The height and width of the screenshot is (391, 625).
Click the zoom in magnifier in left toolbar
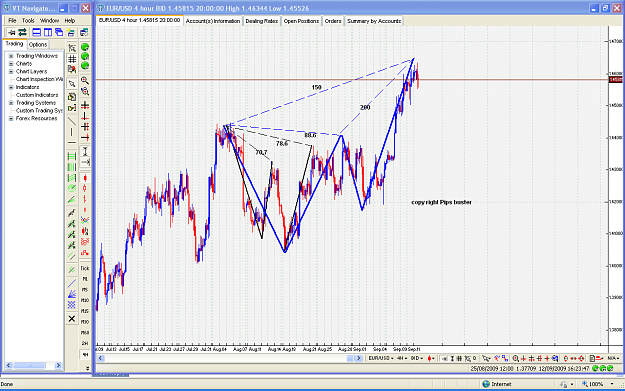85,81
